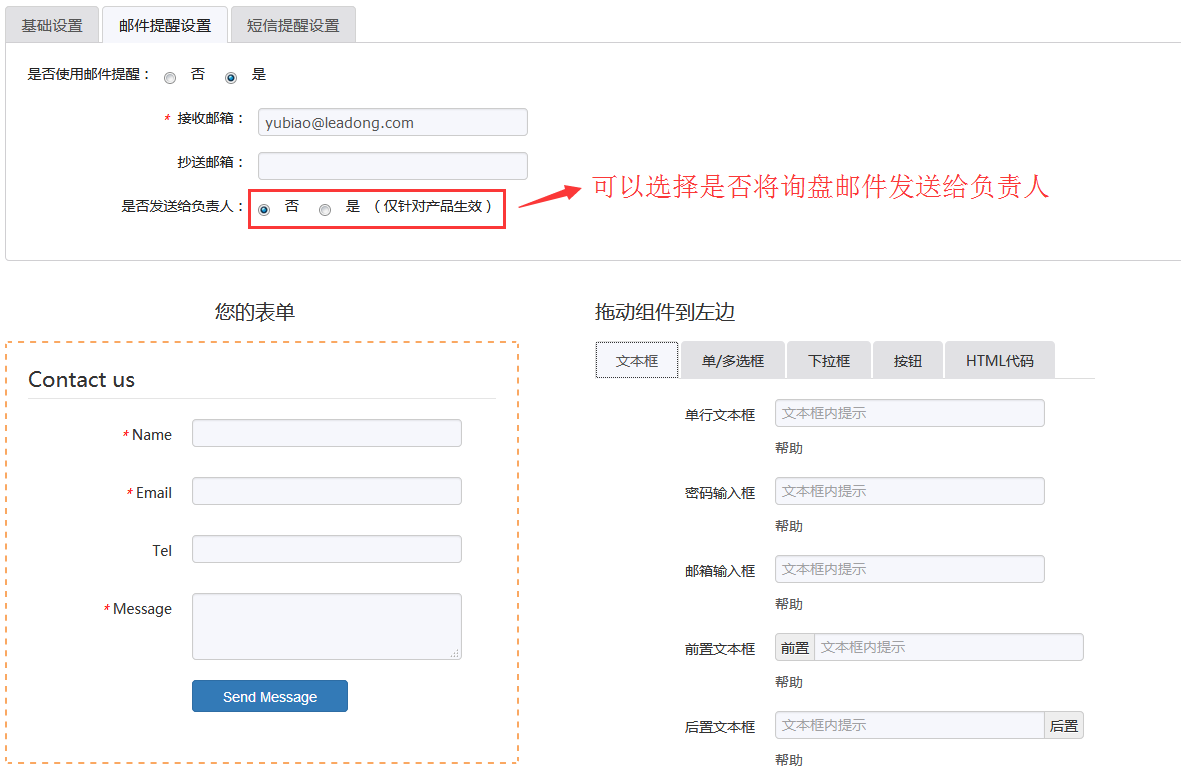Switch to the 基础设置 tab

pos(51,24)
